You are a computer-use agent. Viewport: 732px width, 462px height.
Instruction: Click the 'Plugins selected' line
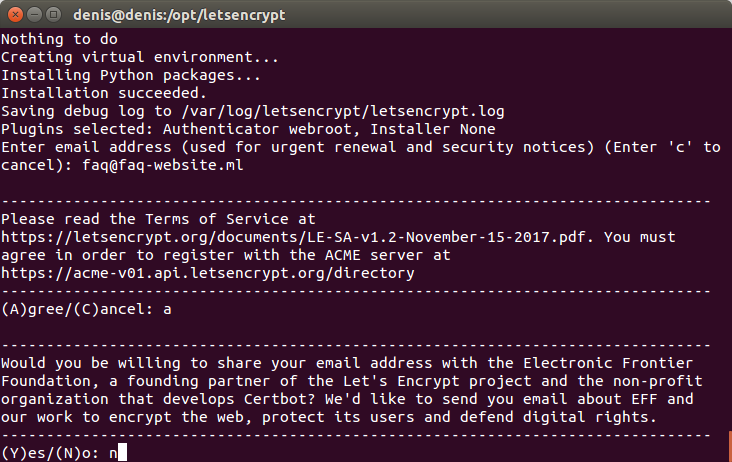click(248, 129)
